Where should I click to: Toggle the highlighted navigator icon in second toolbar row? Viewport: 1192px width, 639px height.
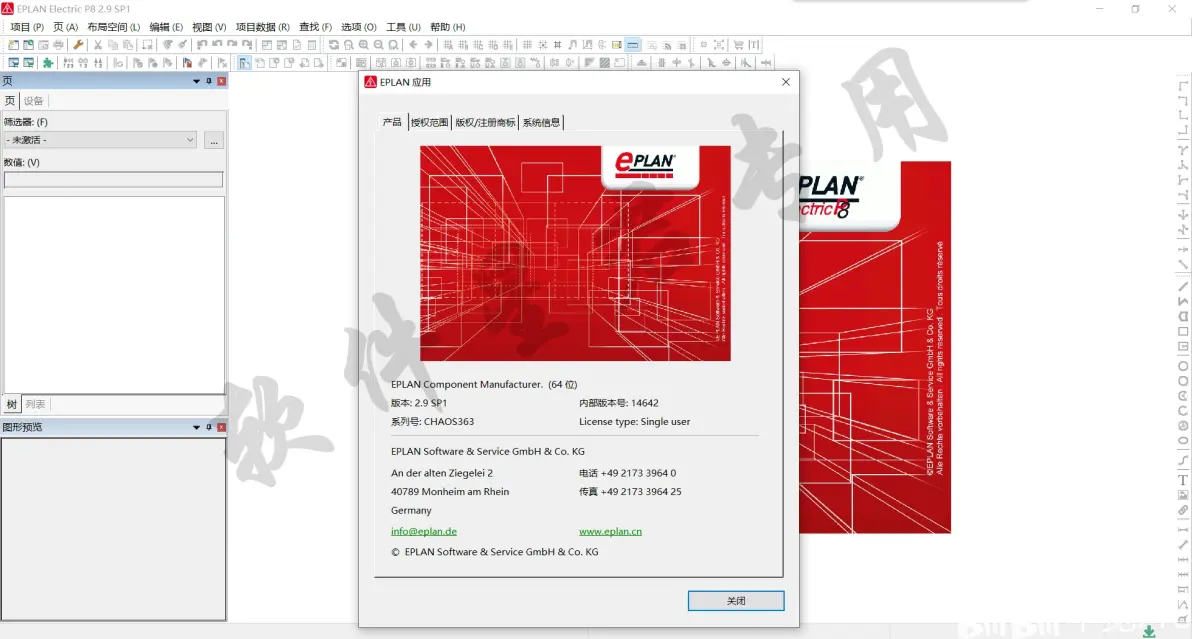[245, 63]
